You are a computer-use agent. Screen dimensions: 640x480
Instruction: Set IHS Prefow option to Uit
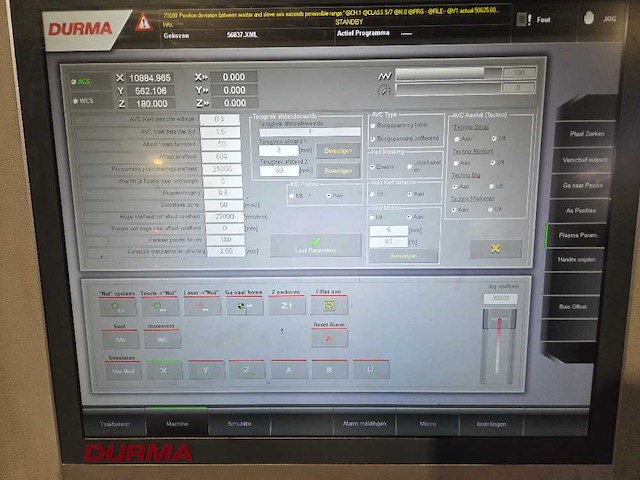291,196
